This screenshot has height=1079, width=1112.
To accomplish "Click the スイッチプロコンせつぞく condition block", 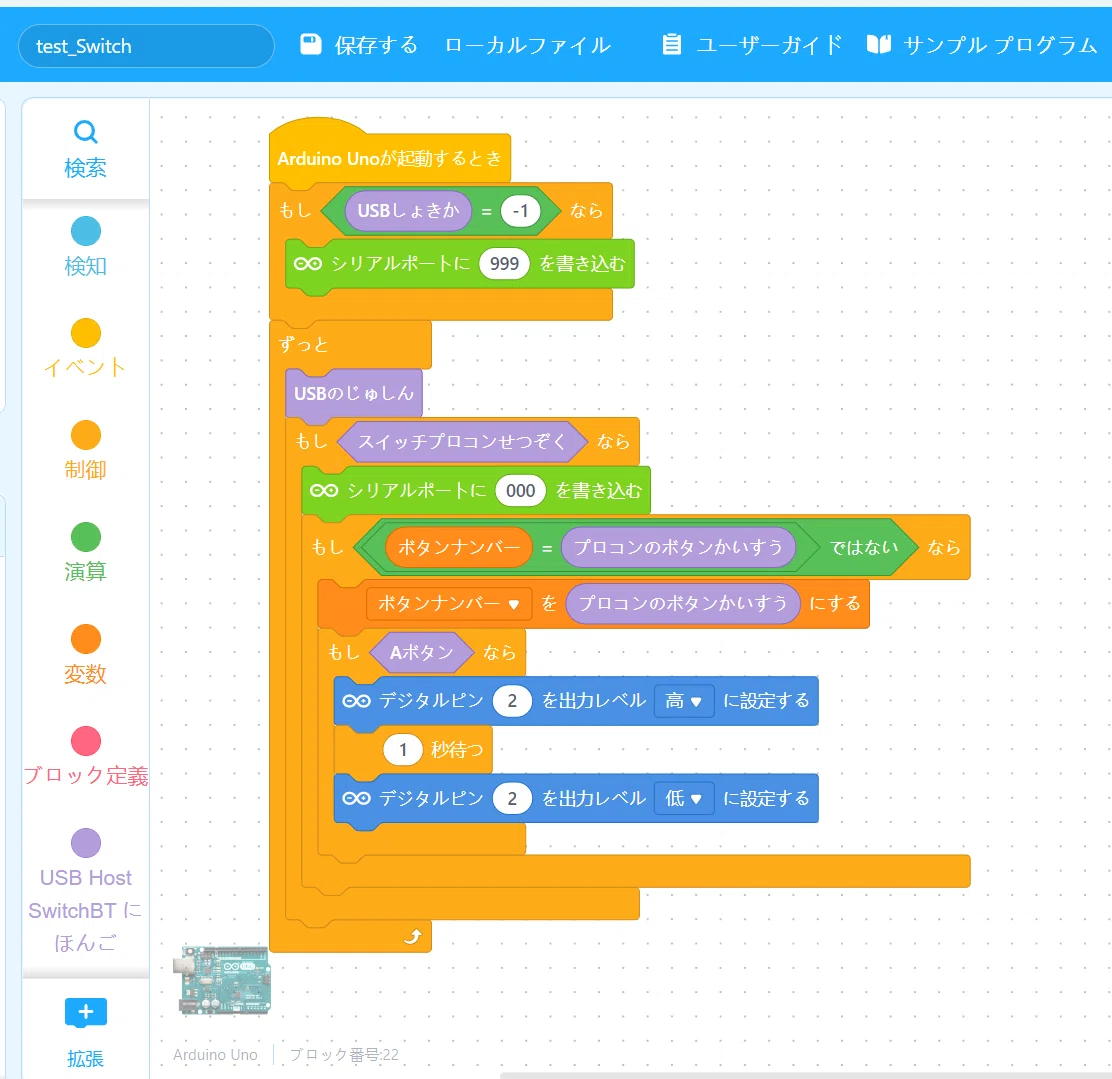I will tap(462, 442).
